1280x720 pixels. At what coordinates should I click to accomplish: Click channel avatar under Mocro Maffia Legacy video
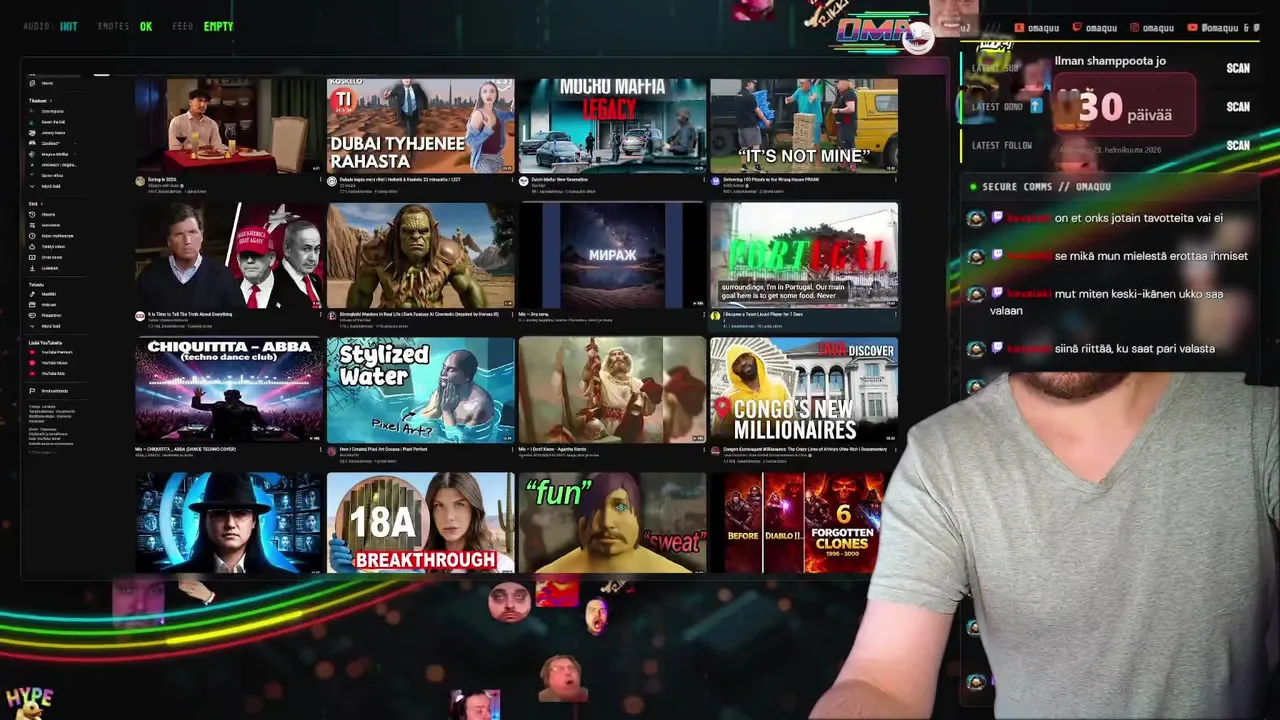(x=523, y=181)
